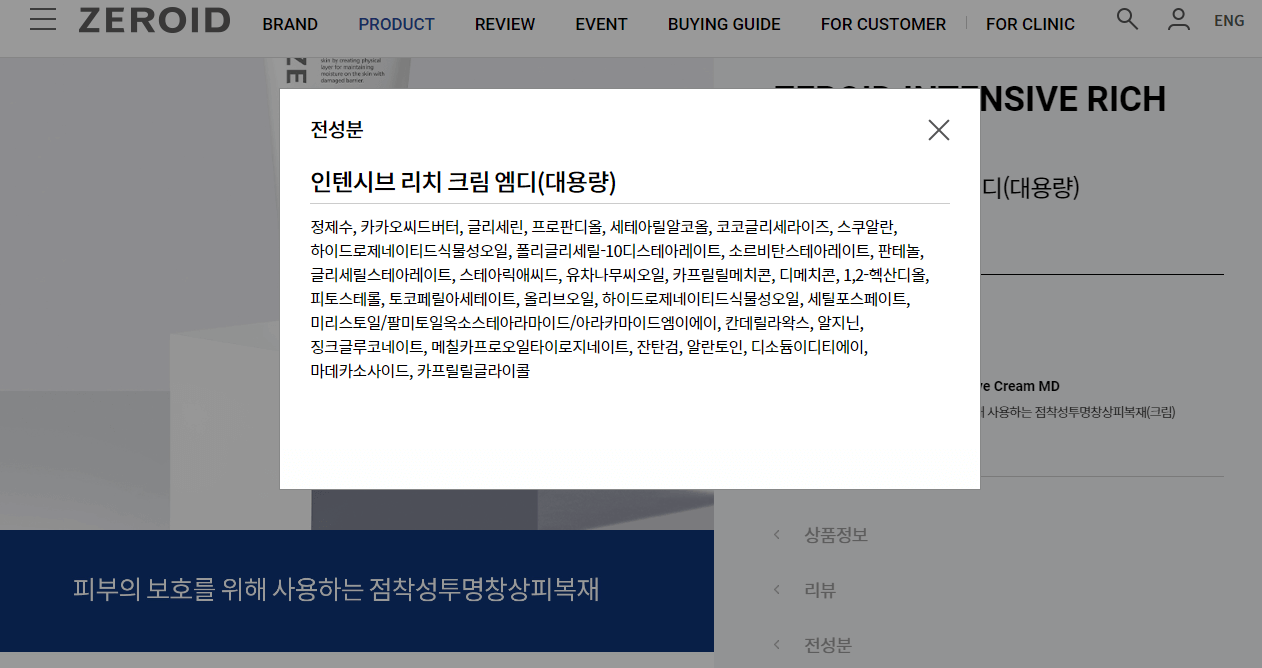Screen dimensions: 1262x668
Task: Click the ZEROID logo
Action: 155,21
